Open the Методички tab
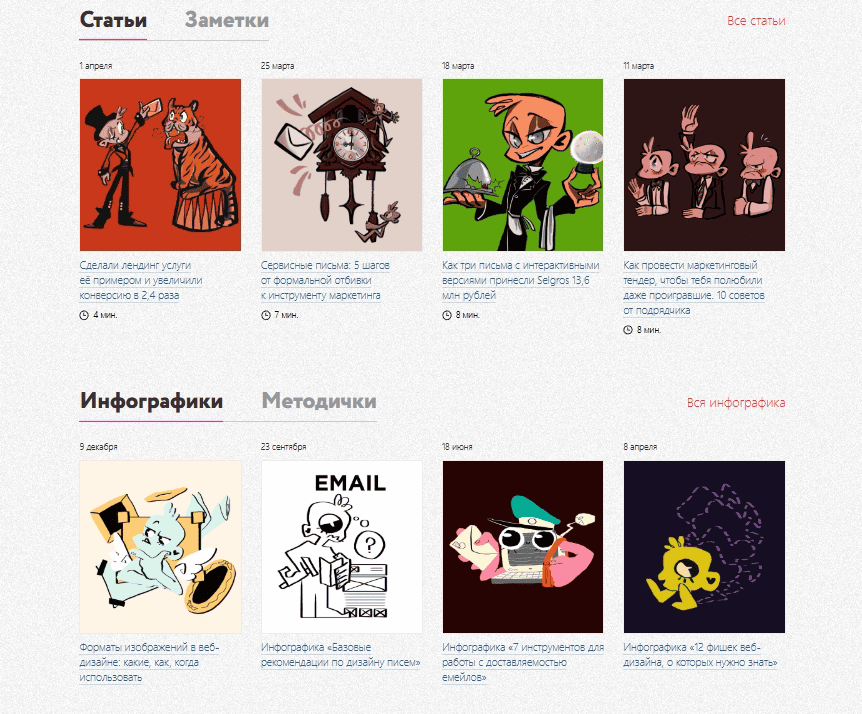 [x=319, y=401]
